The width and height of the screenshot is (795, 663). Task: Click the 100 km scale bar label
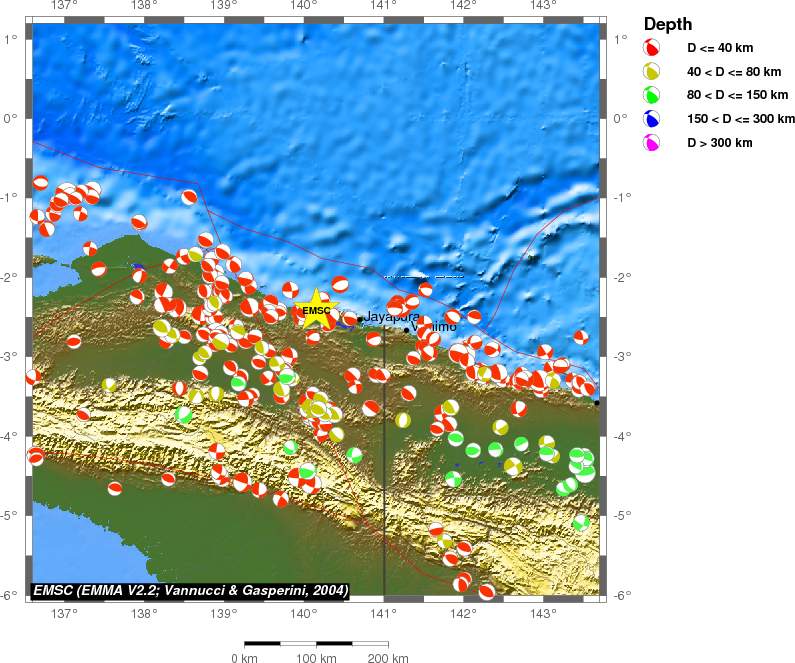pos(316,657)
